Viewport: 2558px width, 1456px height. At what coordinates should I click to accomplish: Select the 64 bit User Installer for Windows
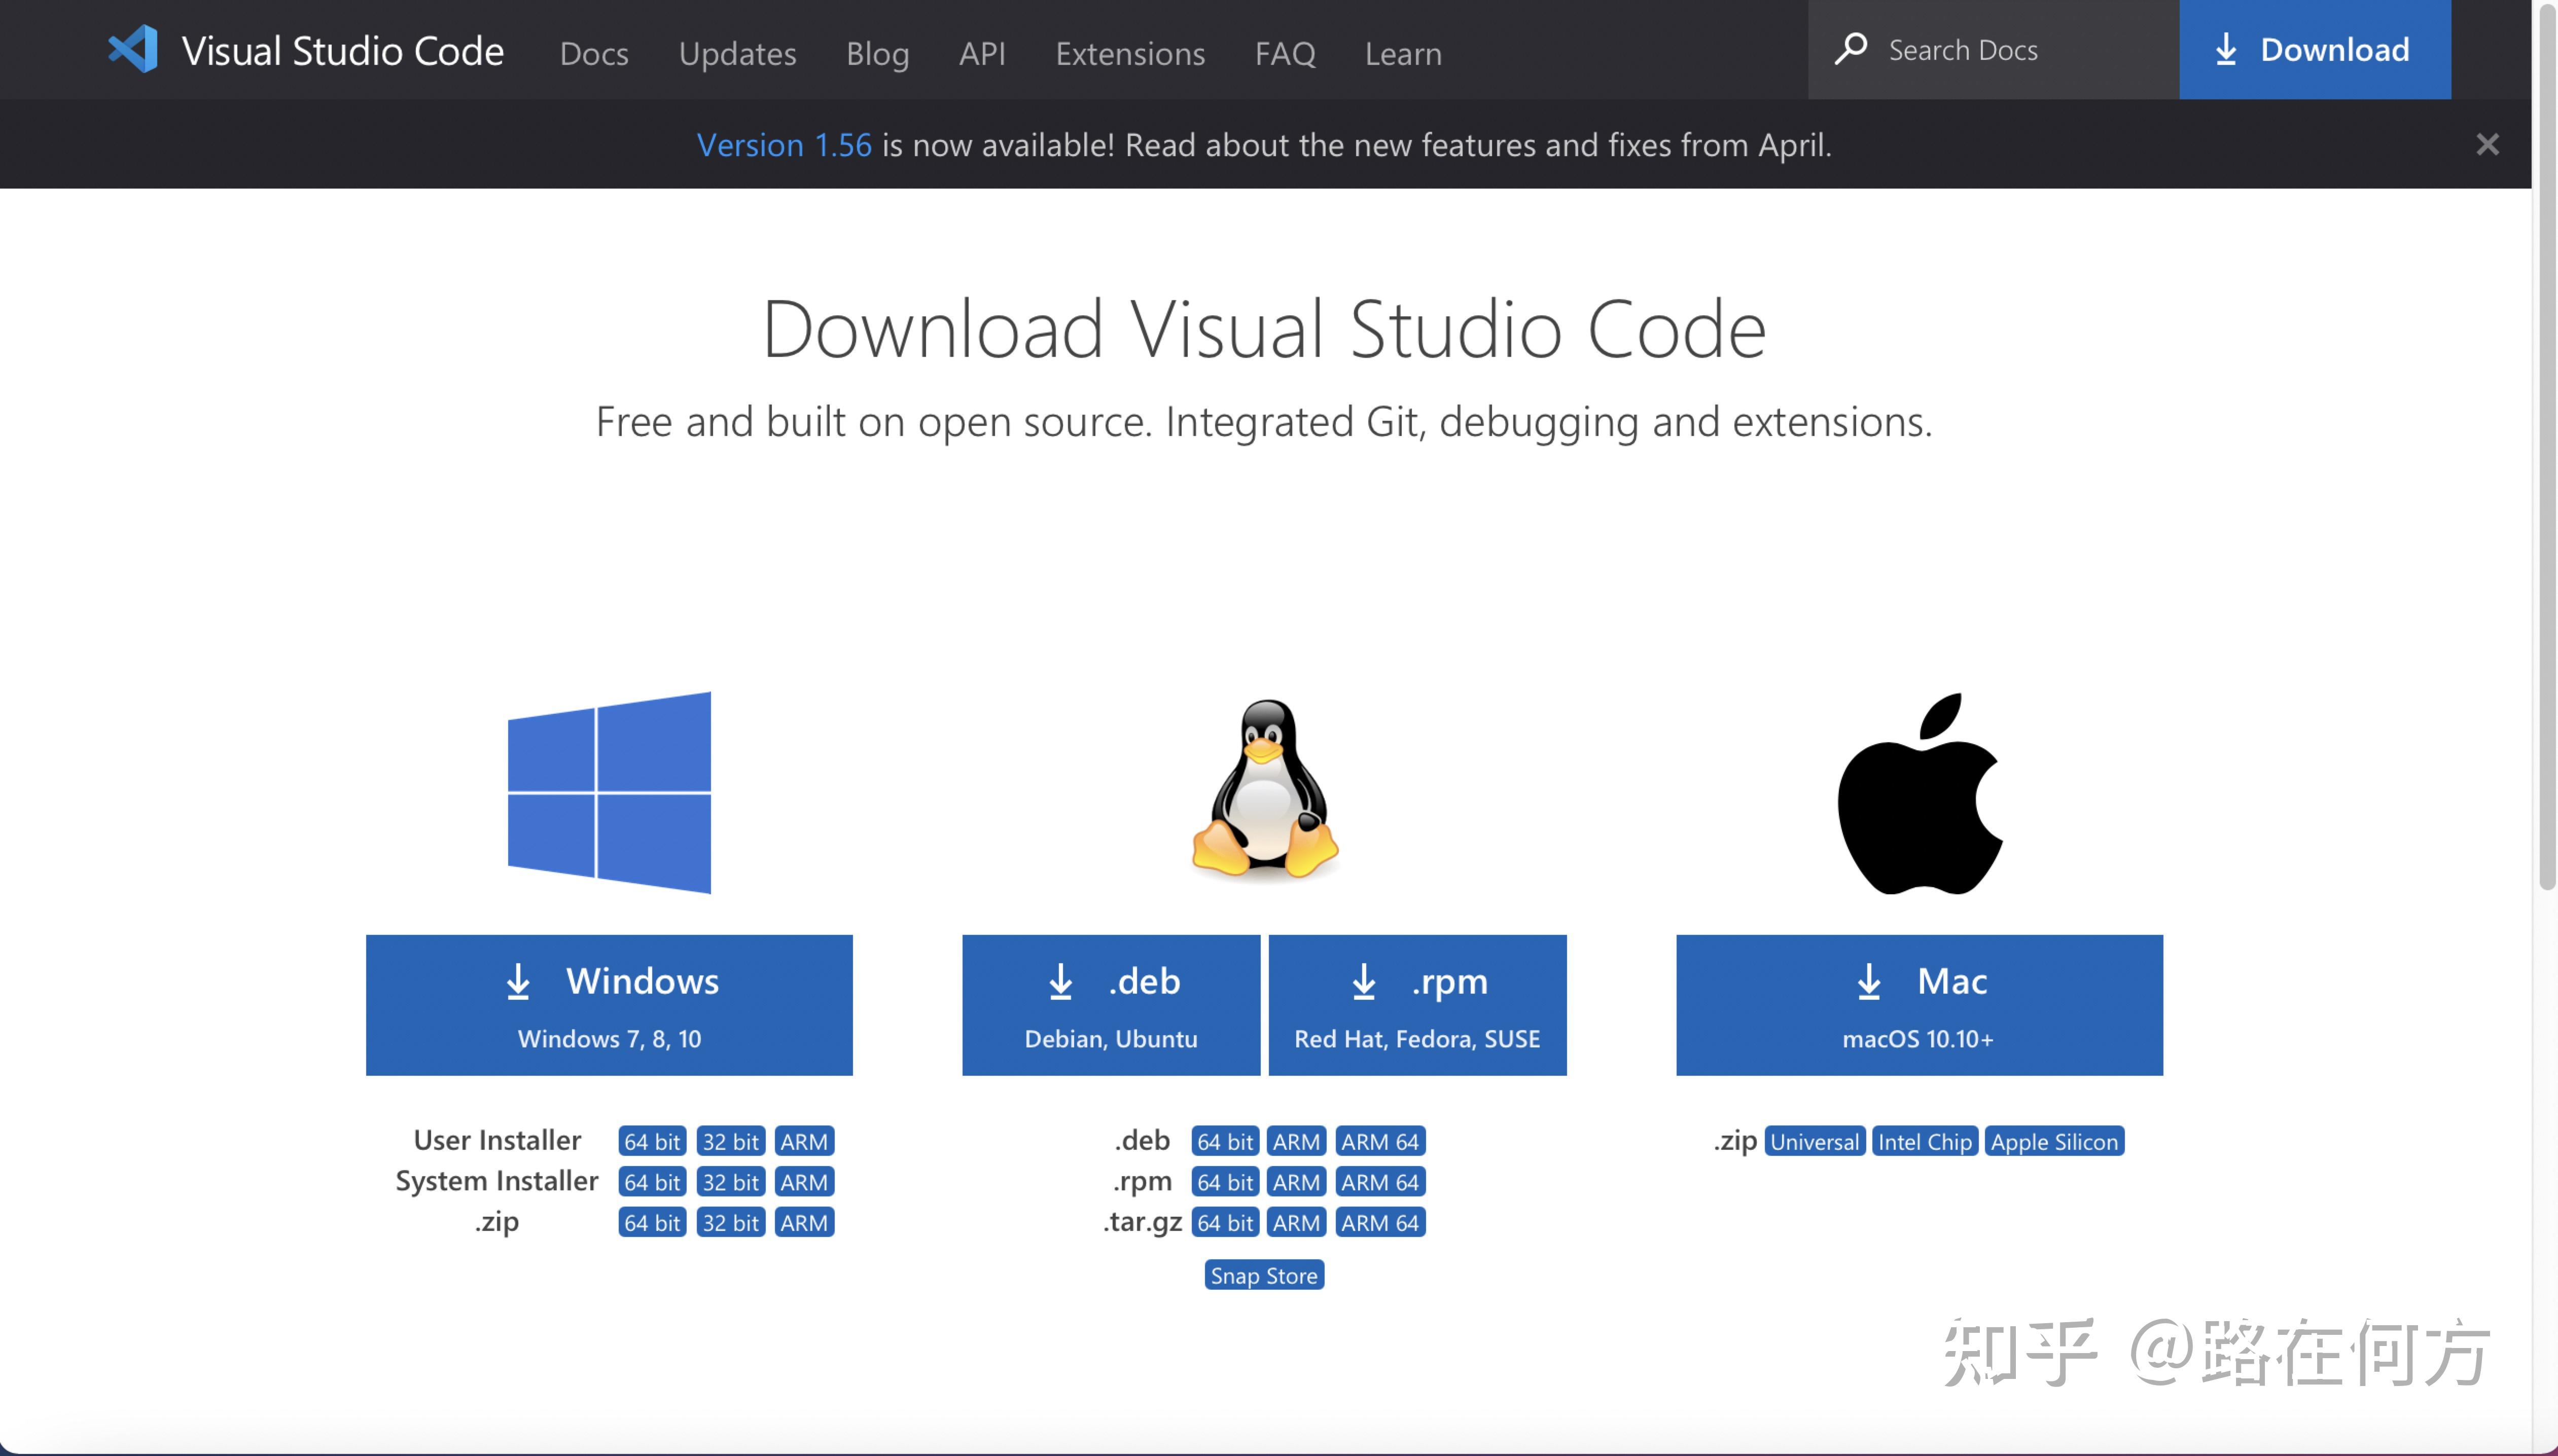click(x=651, y=1140)
